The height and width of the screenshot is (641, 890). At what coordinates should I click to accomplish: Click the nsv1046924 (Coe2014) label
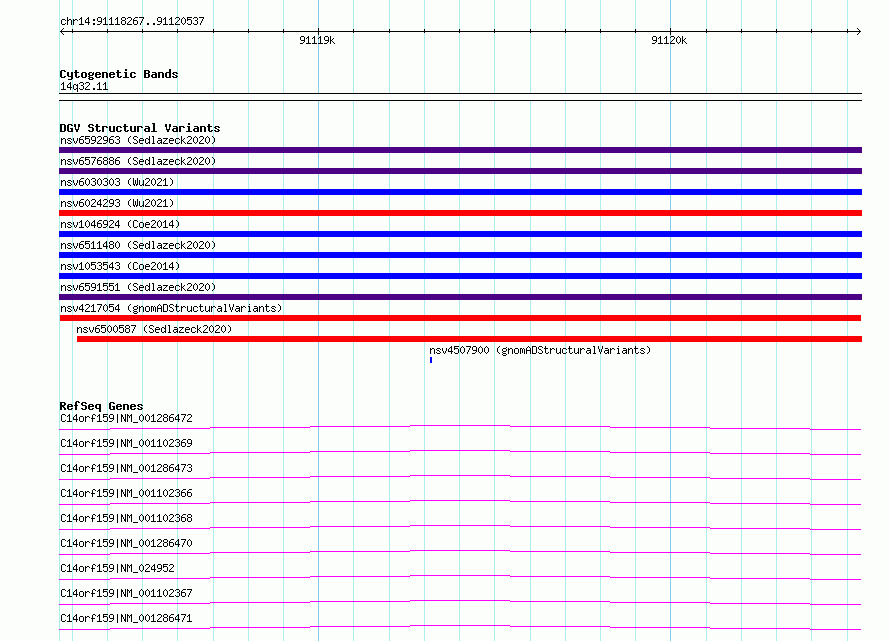pyautogui.click(x=120, y=224)
